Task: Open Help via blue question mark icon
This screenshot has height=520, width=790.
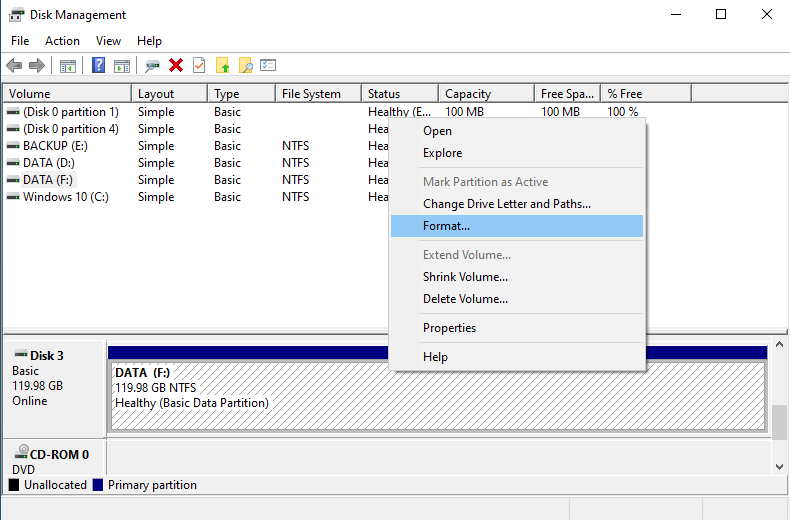Action: tap(99, 66)
